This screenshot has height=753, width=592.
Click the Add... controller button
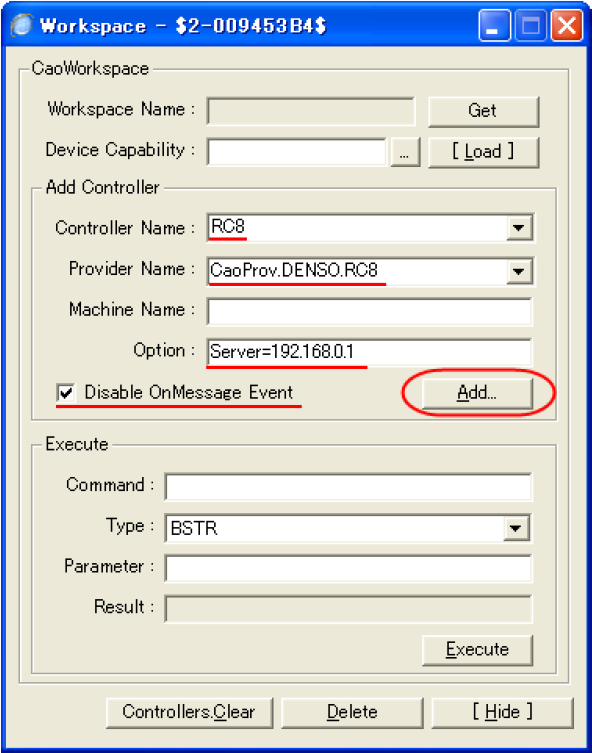[477, 393]
